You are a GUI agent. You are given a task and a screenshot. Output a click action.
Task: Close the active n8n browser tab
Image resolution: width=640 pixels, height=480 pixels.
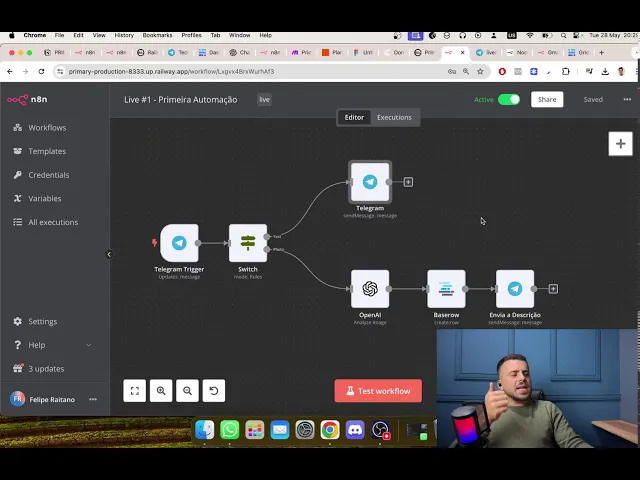462,52
